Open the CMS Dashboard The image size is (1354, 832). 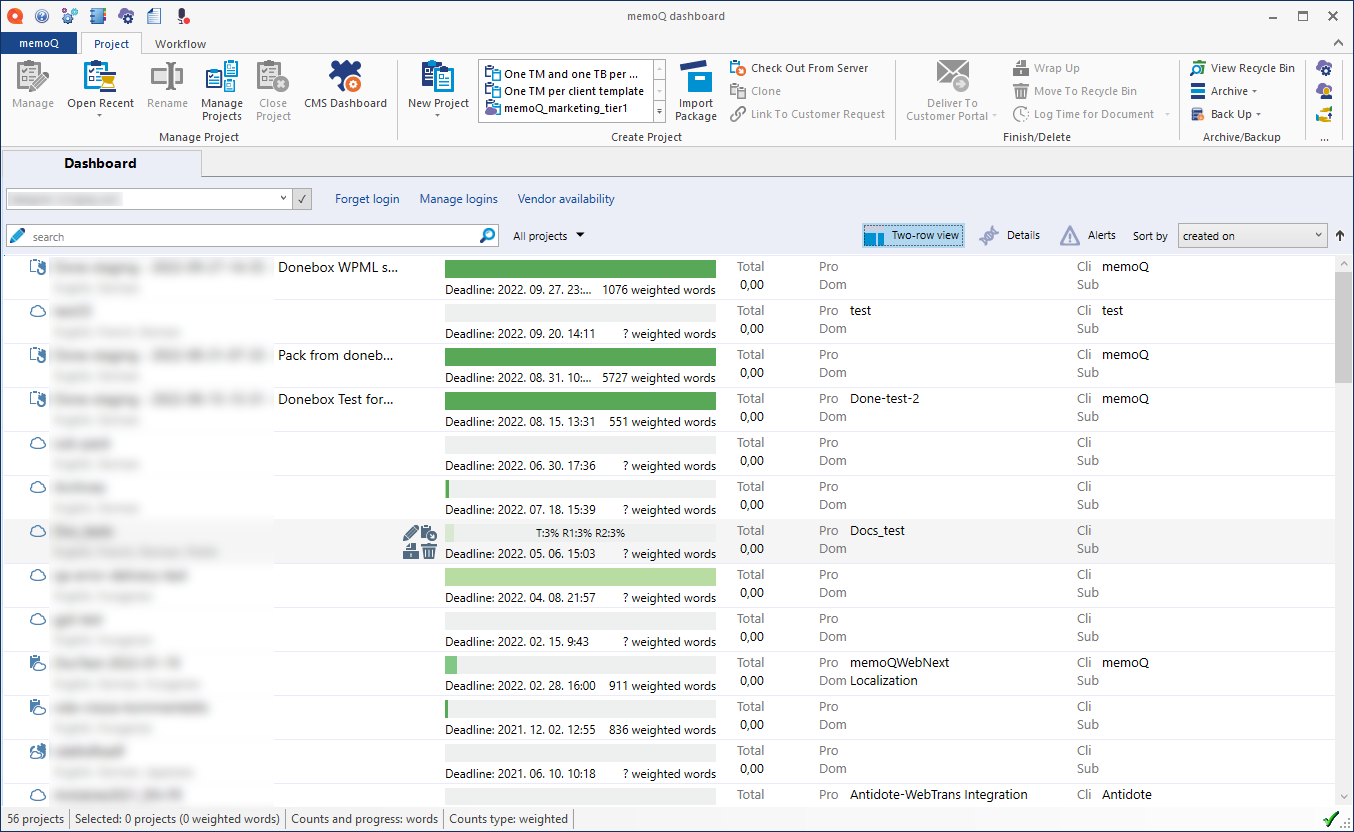[345, 78]
